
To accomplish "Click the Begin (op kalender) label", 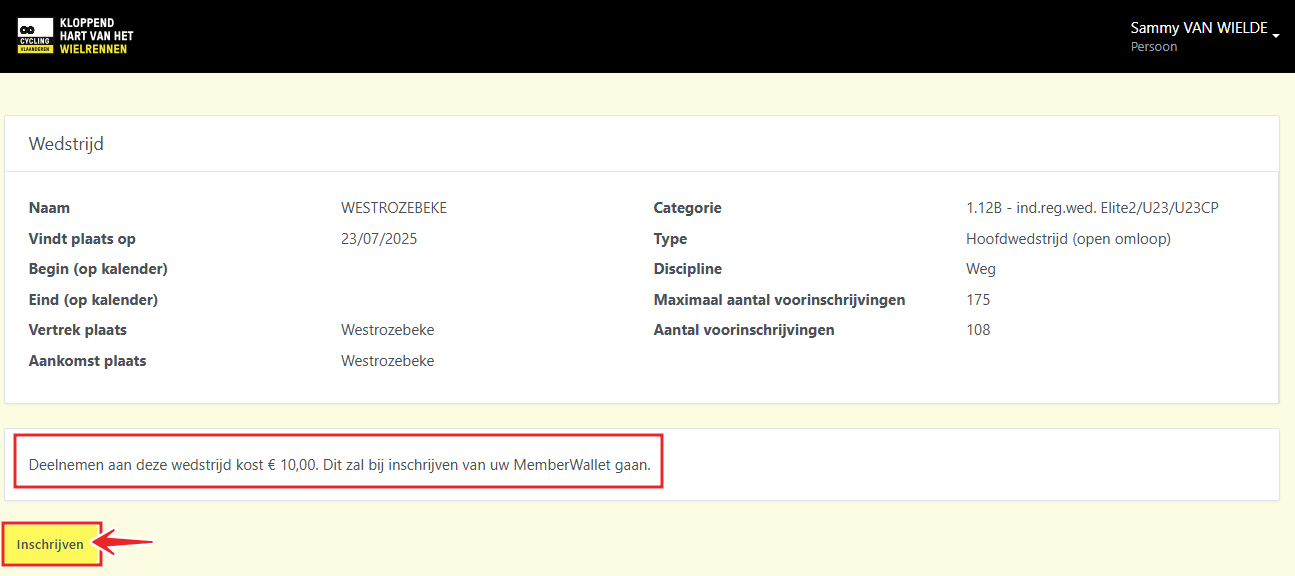I will pos(98,269).
